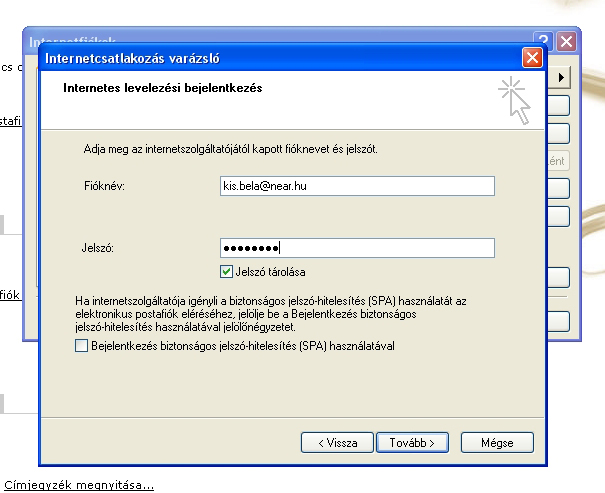Image resolution: width=605 pixels, height=493 pixels.
Task: Close the Internetcsatlakozás varázsló dialog
Action: coord(531,59)
